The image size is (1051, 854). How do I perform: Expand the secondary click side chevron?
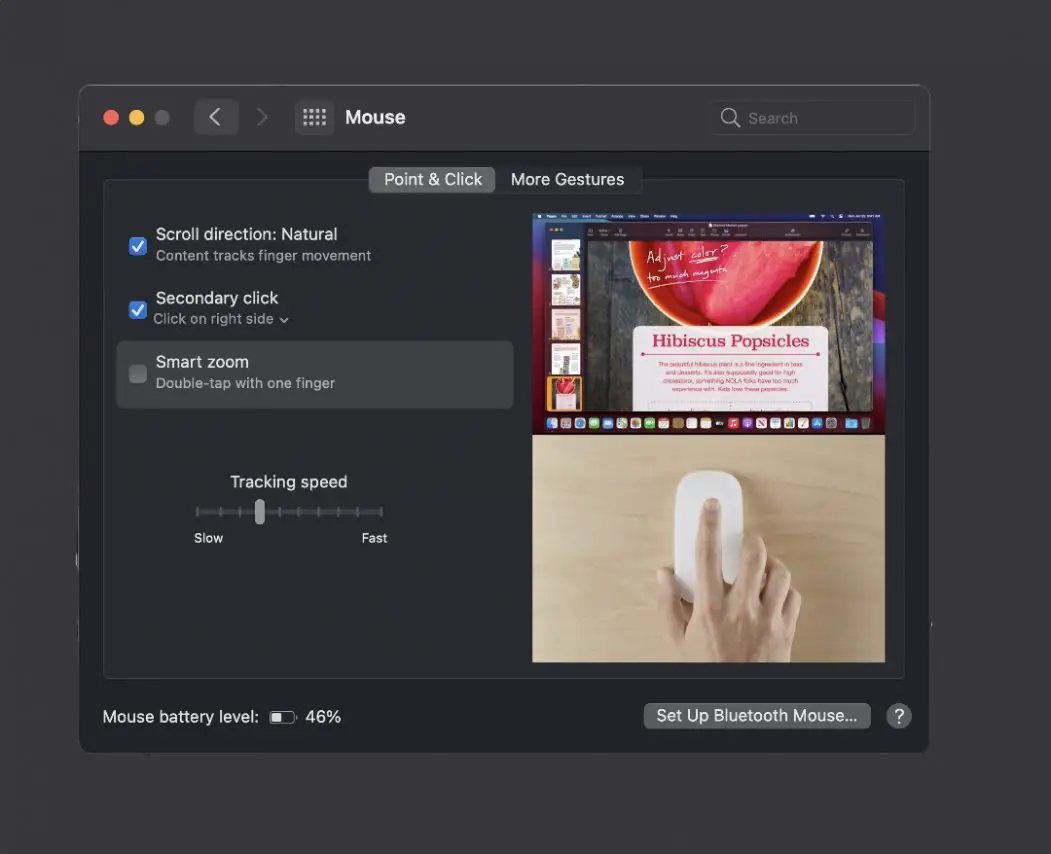[x=285, y=319]
